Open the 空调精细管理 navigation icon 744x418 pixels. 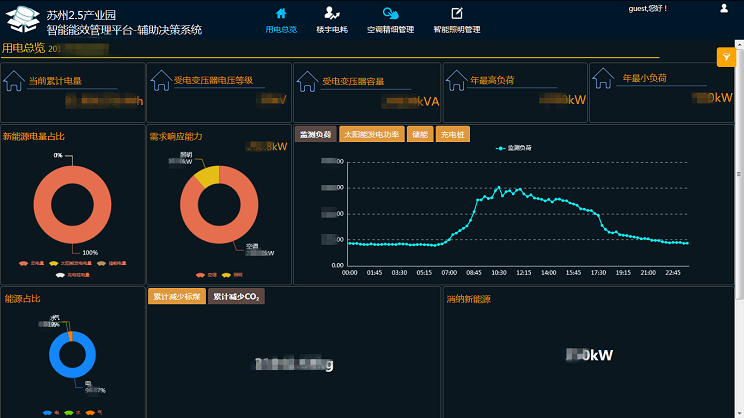(x=390, y=13)
